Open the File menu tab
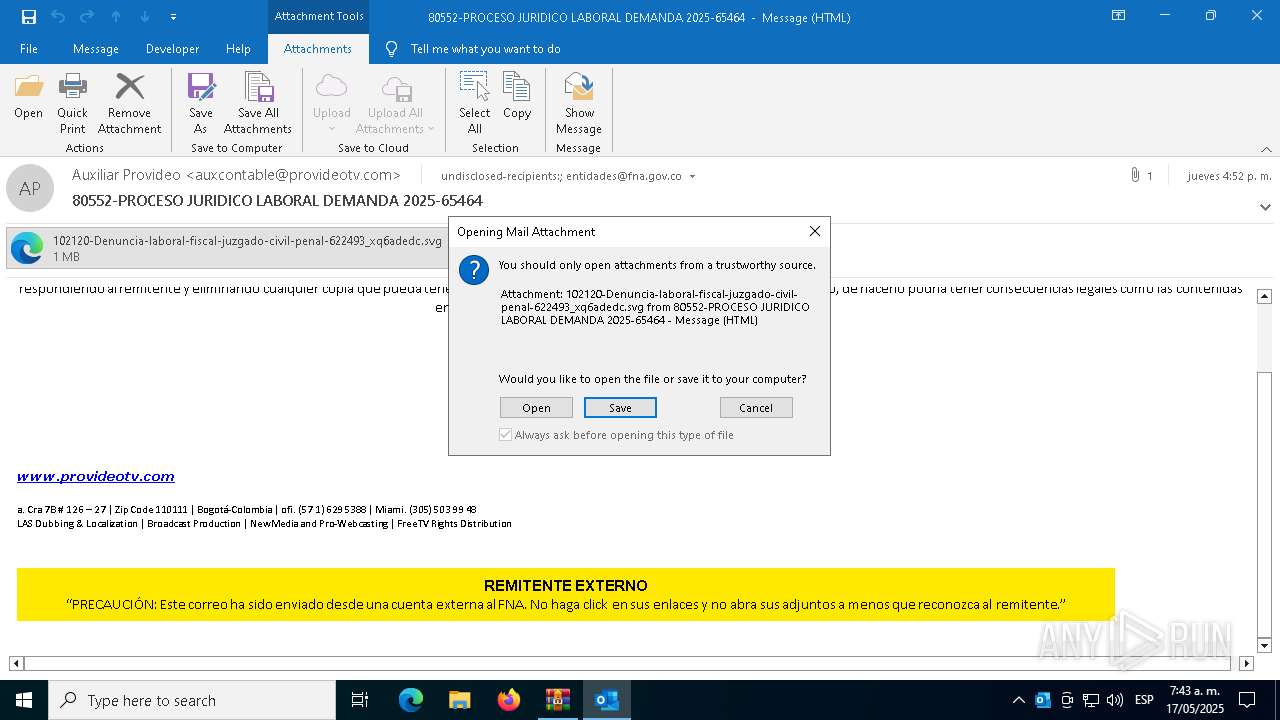 tap(29, 49)
